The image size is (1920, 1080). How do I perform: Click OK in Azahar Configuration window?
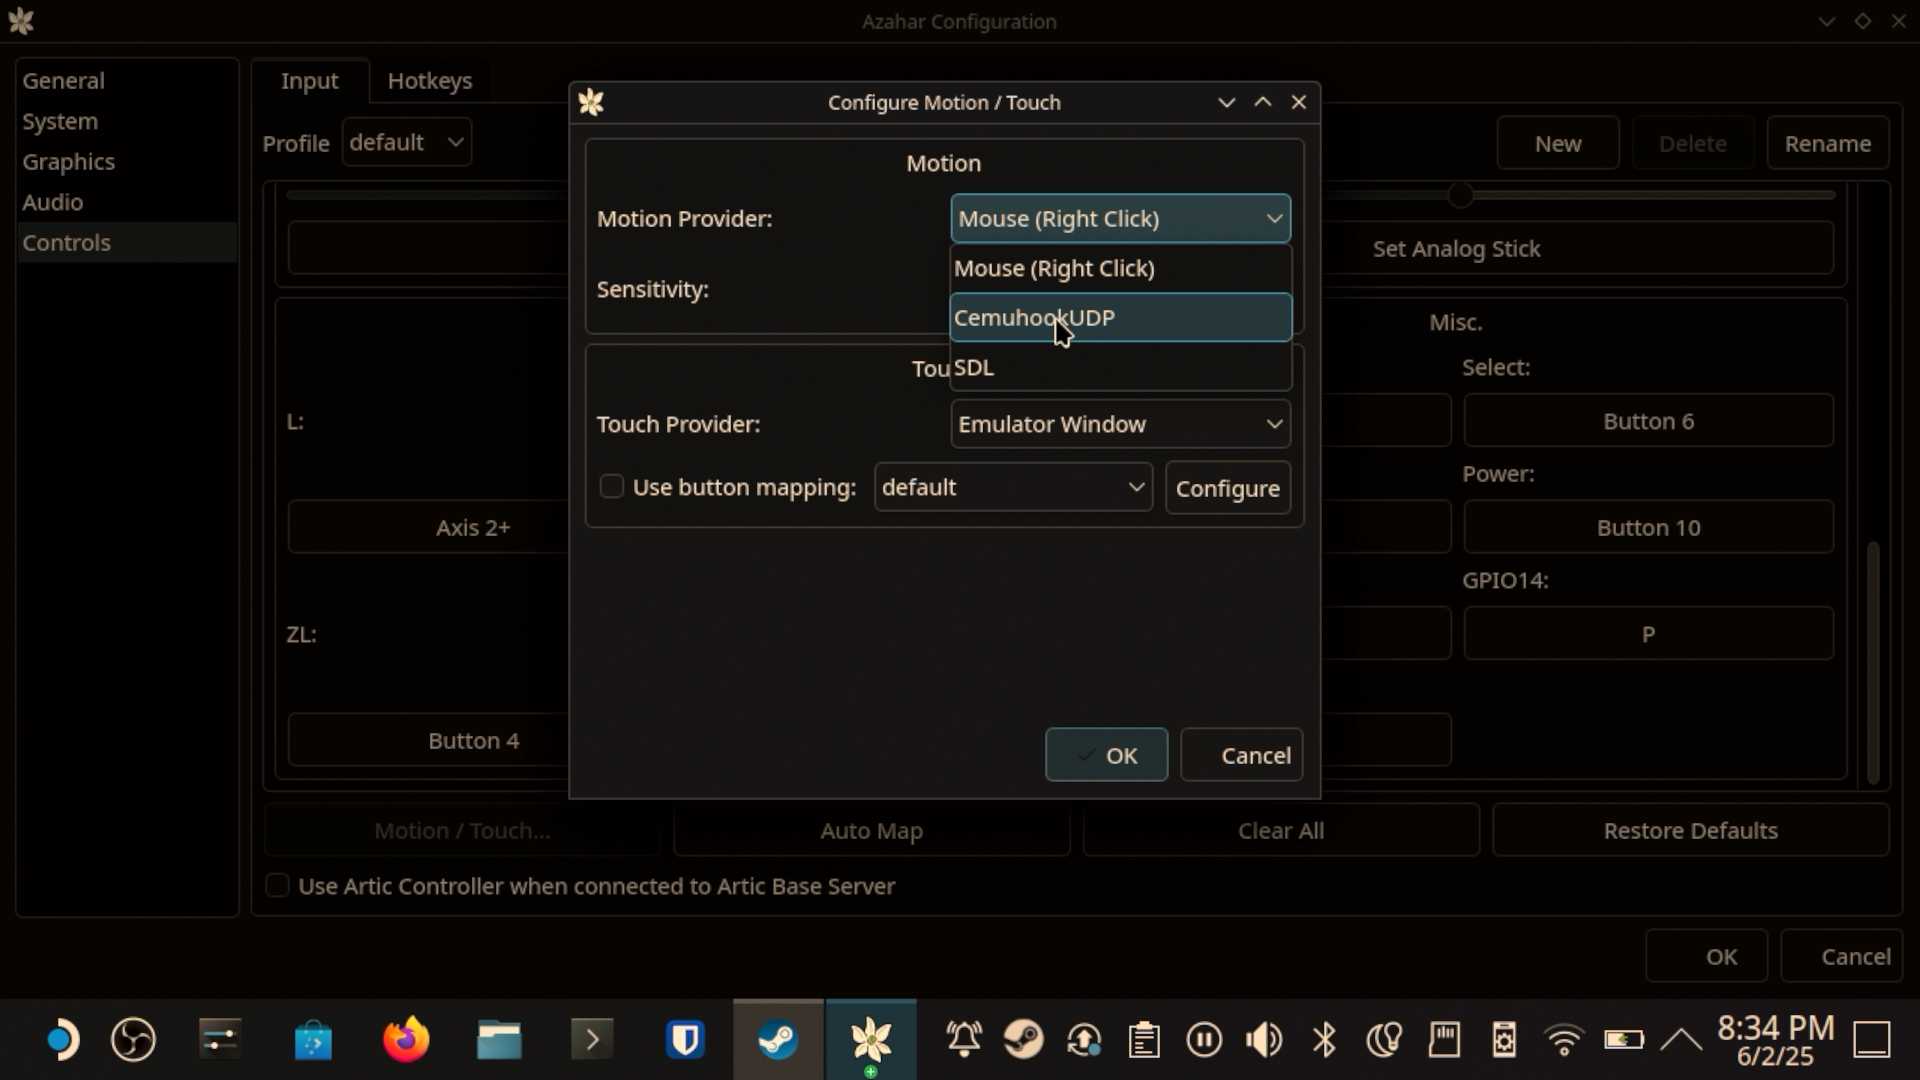[1706, 957]
